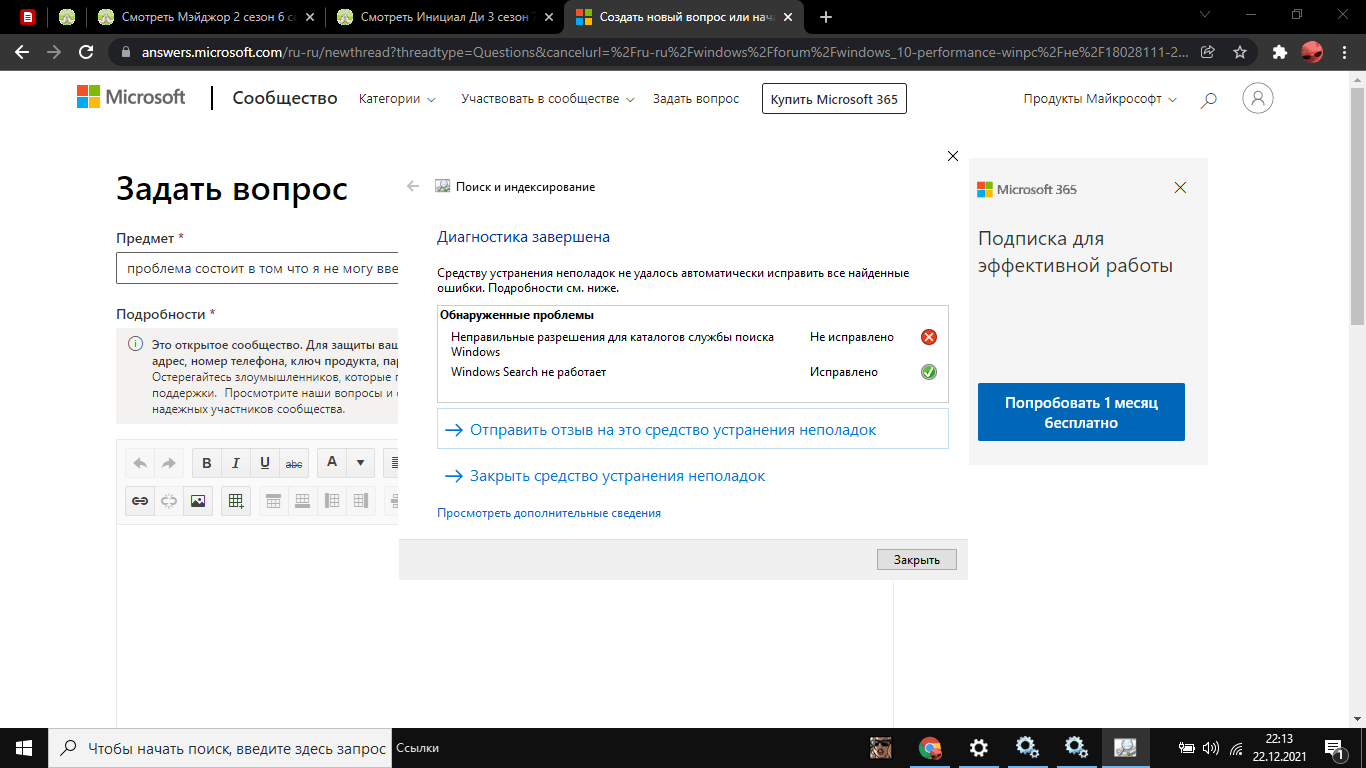
Task: Click the Windows taskbar search box
Action: coord(219,748)
